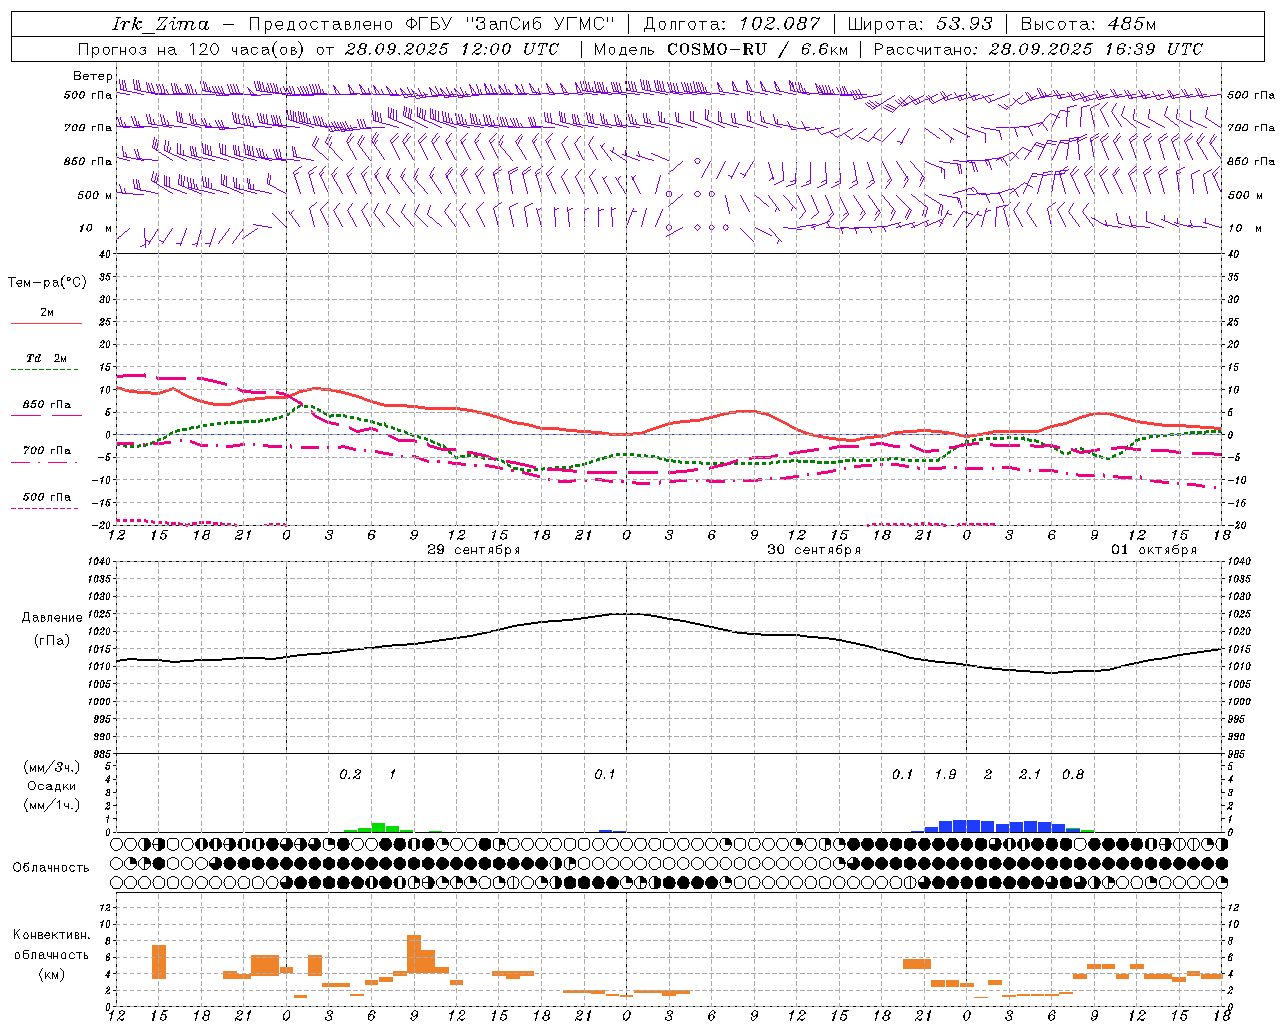Viewport: 1280px width, 1024px height.
Task: Click the 'Долгота: 102.087' longitude value
Action: (732, 24)
